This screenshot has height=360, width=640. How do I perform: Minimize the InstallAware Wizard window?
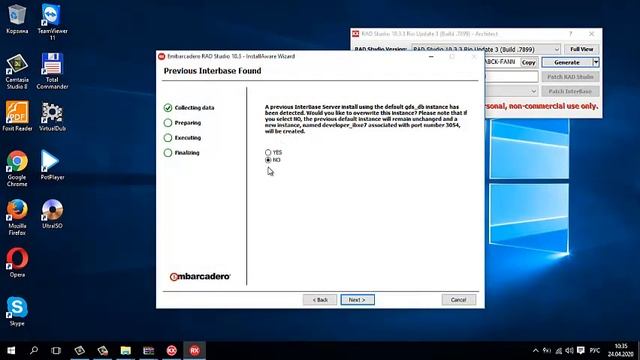[x=431, y=56]
